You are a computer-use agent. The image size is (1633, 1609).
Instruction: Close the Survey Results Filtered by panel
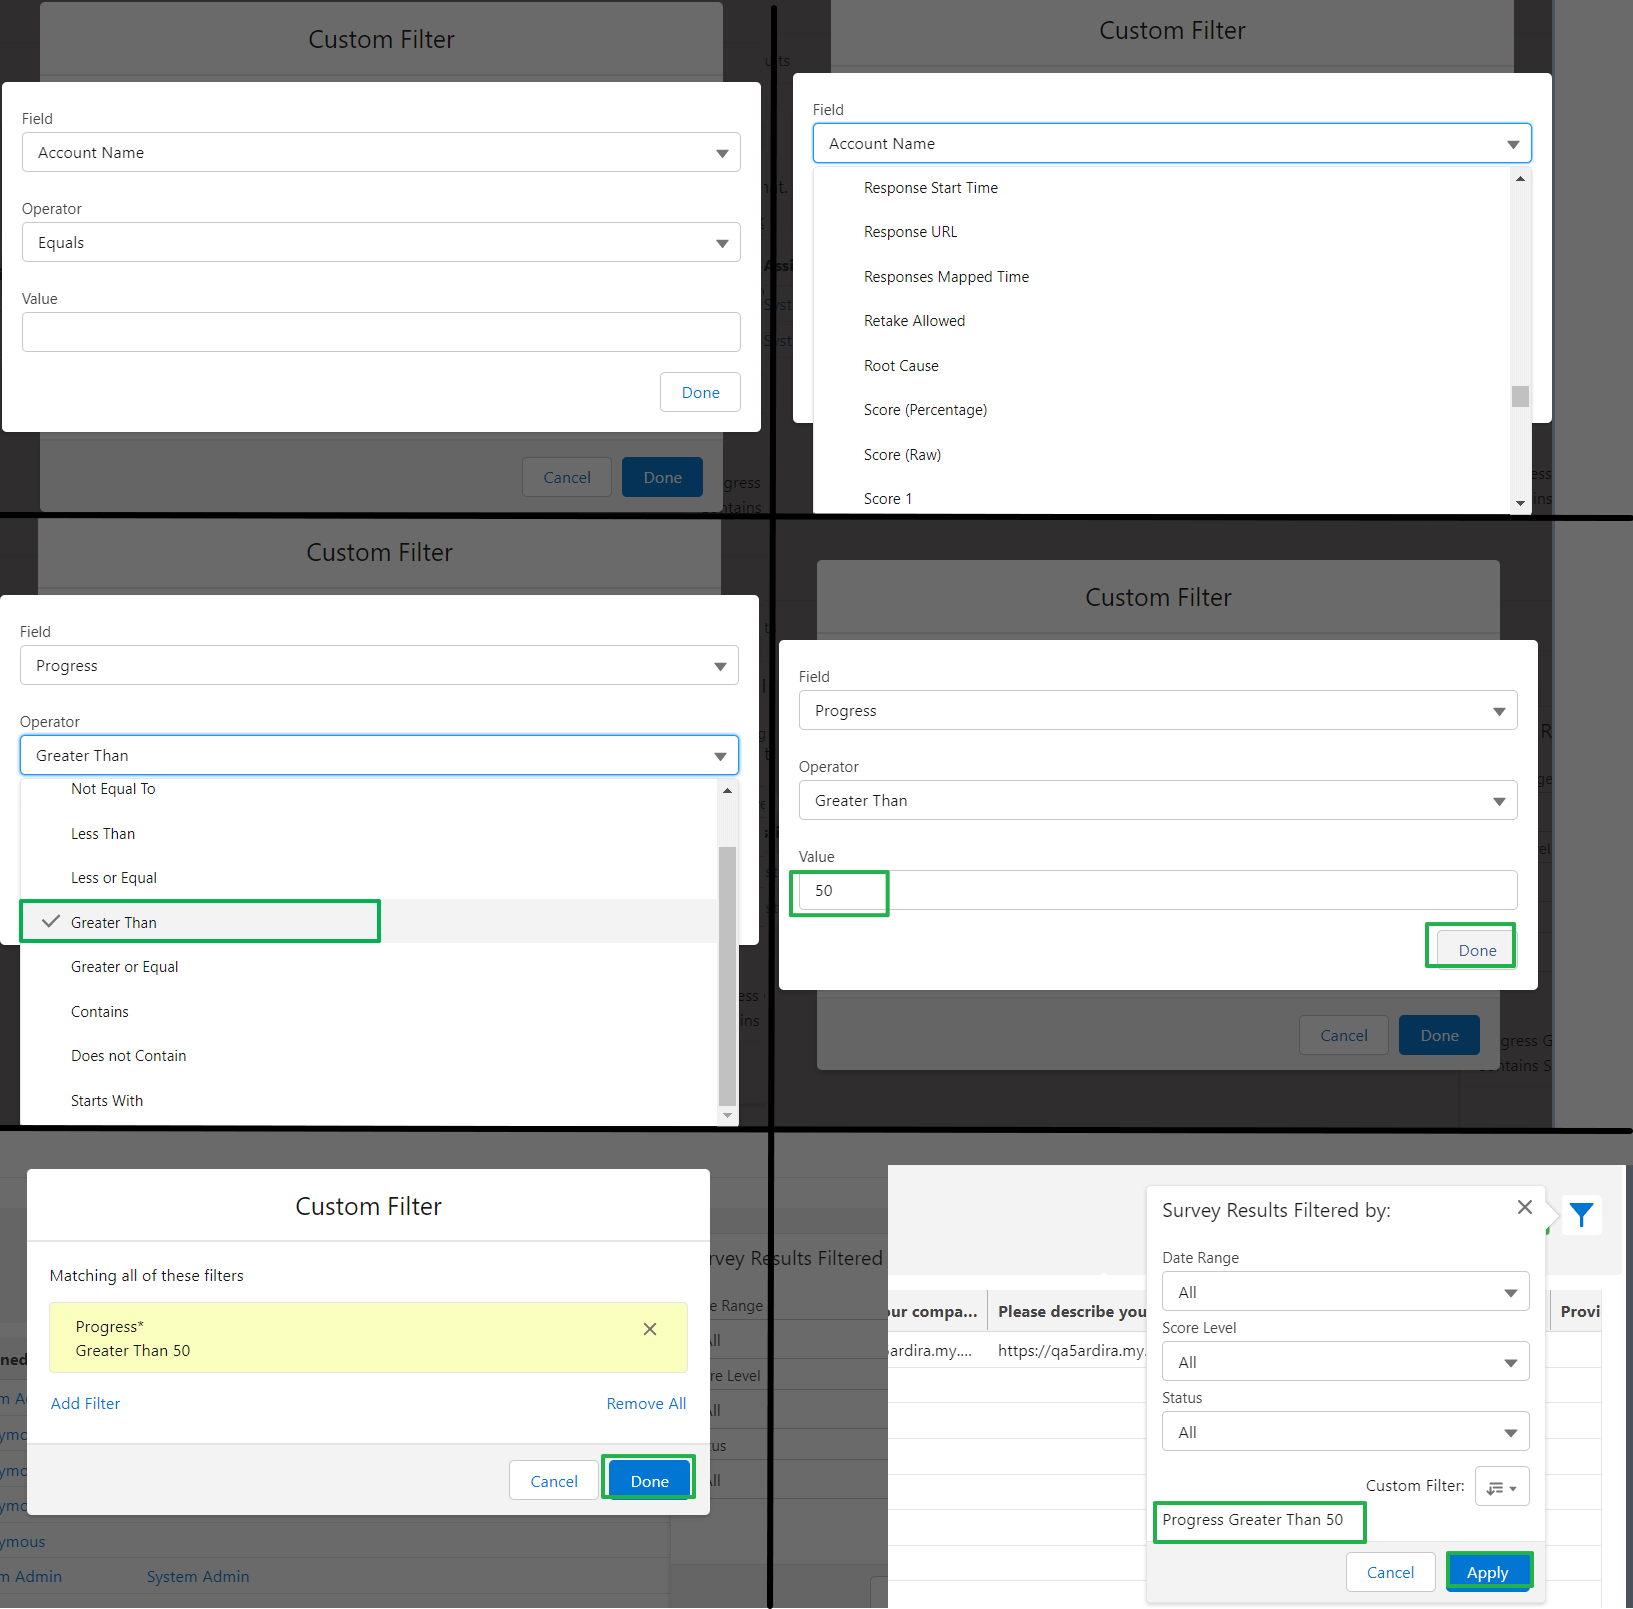(x=1524, y=1207)
